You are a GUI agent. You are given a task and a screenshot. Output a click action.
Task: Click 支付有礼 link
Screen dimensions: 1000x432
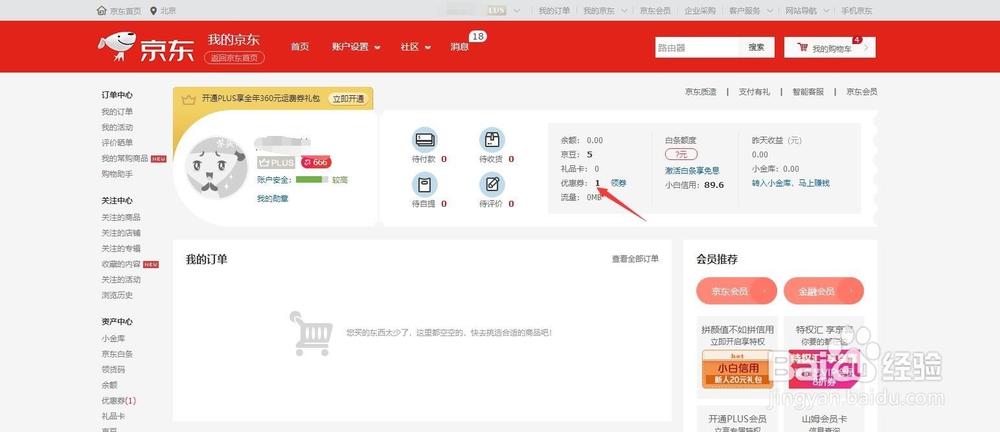(754, 91)
